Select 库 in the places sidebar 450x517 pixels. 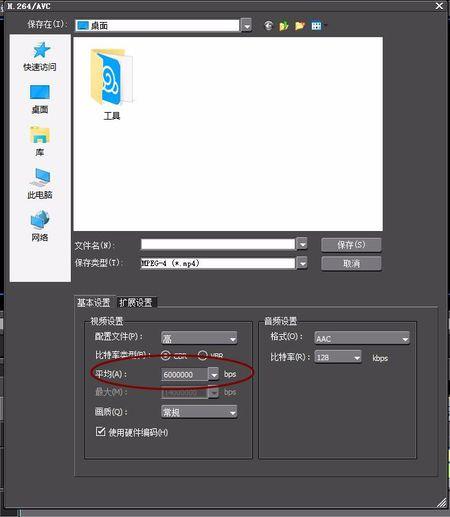tap(40, 141)
